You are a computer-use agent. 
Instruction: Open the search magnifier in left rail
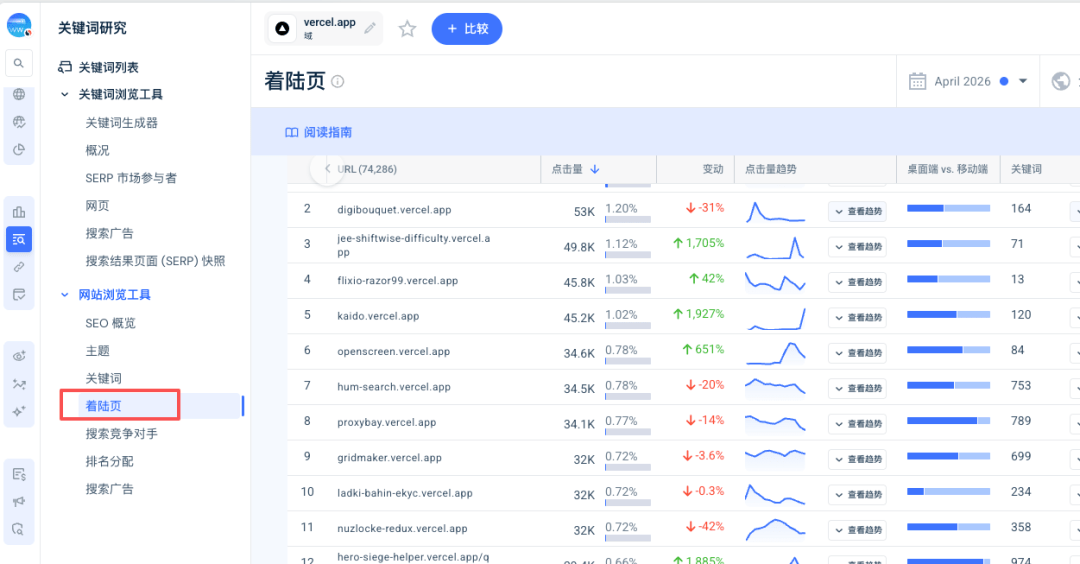click(x=19, y=63)
